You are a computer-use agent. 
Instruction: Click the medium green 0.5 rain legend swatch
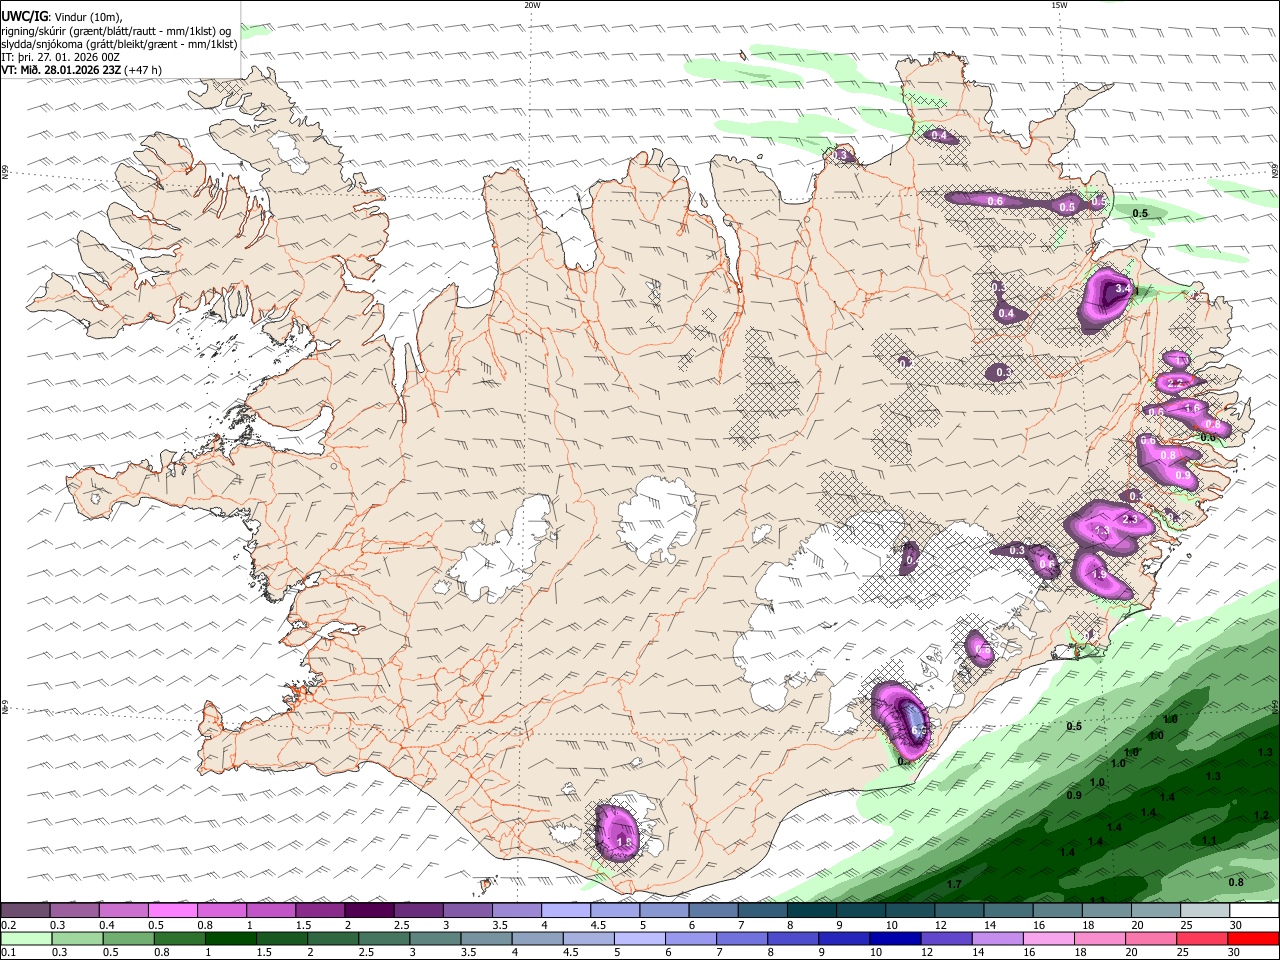tap(129, 939)
